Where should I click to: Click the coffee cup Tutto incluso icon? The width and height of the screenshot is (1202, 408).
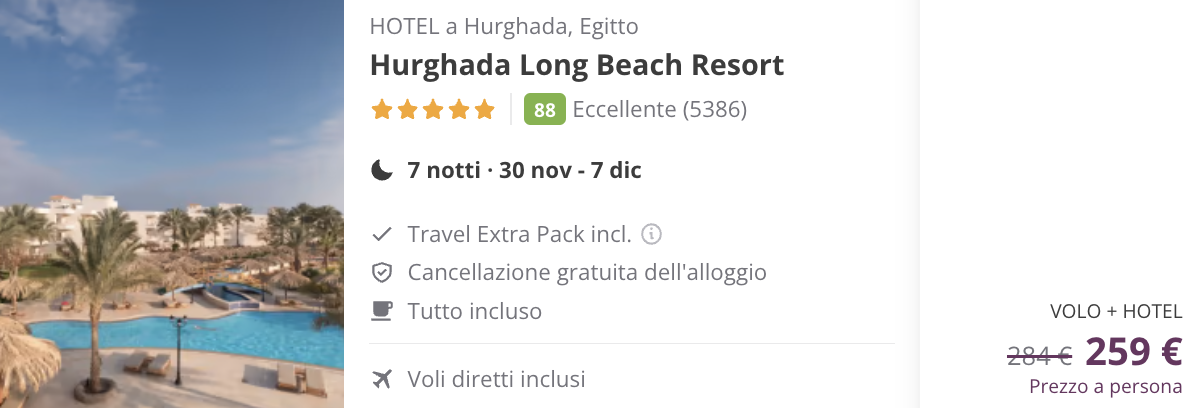(381, 311)
